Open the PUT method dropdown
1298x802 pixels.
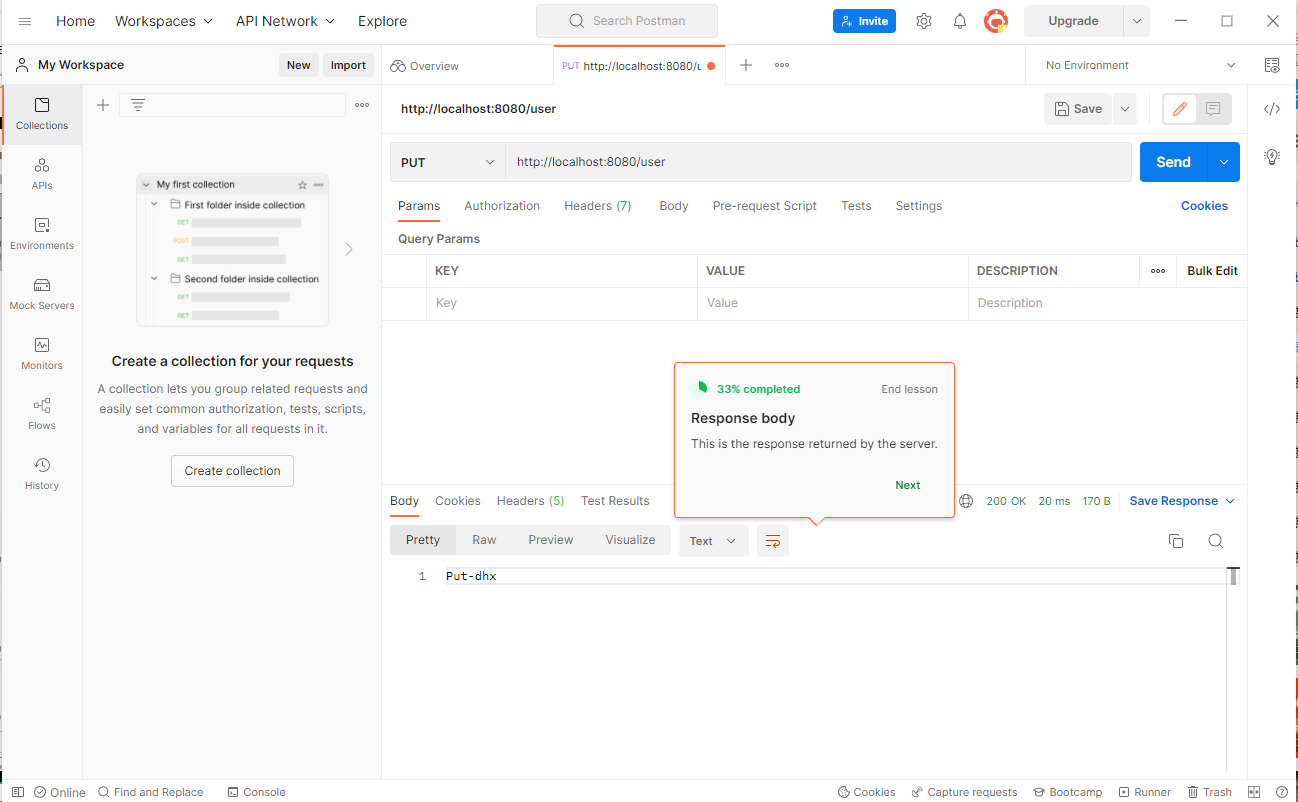[x=447, y=162]
